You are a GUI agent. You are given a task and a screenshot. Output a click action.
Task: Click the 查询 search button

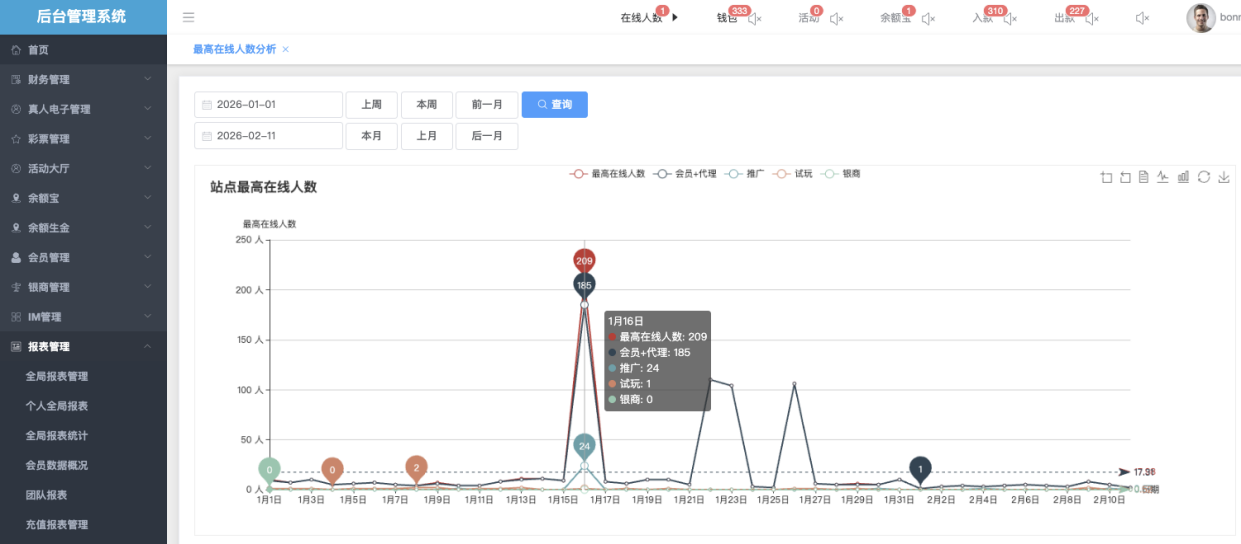(x=554, y=105)
